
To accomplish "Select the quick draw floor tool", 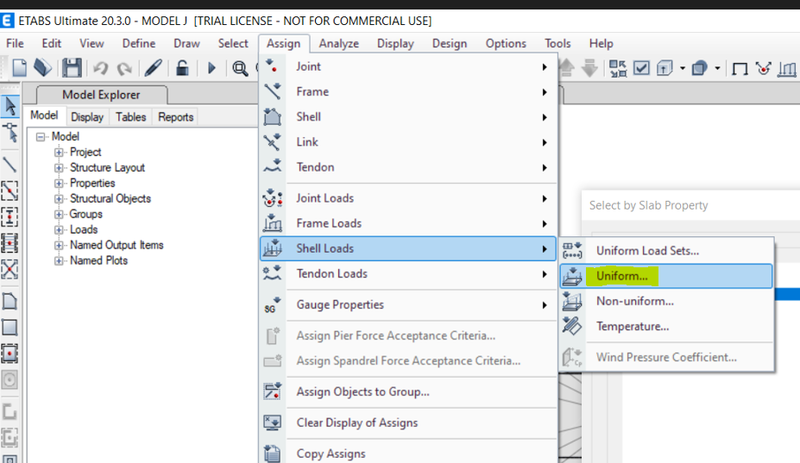I will pos(10,353).
